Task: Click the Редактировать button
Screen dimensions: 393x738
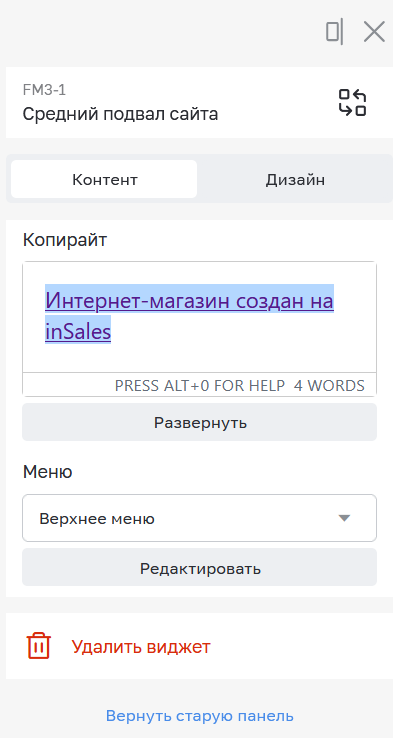Action: click(x=200, y=567)
